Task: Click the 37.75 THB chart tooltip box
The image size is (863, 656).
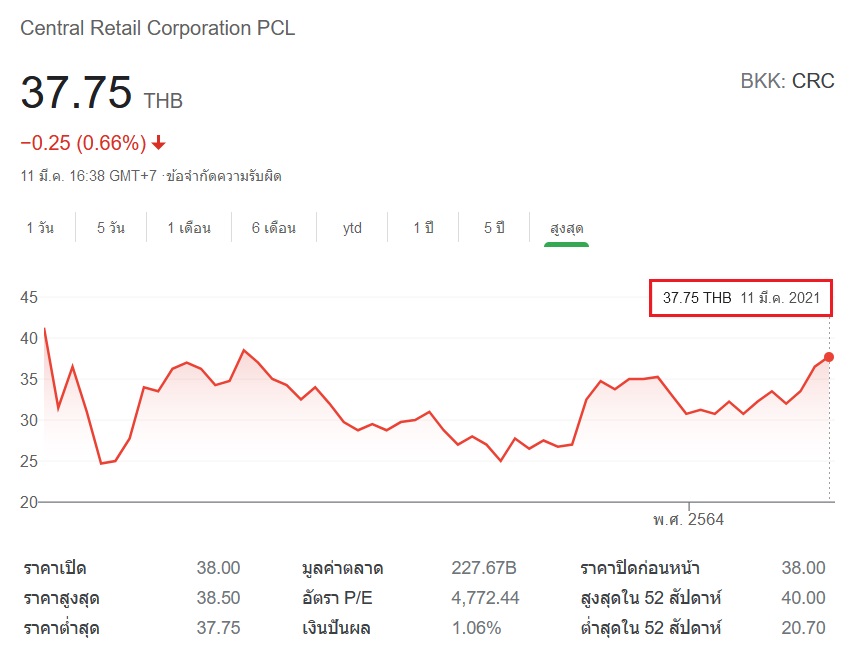Action: pos(740,298)
